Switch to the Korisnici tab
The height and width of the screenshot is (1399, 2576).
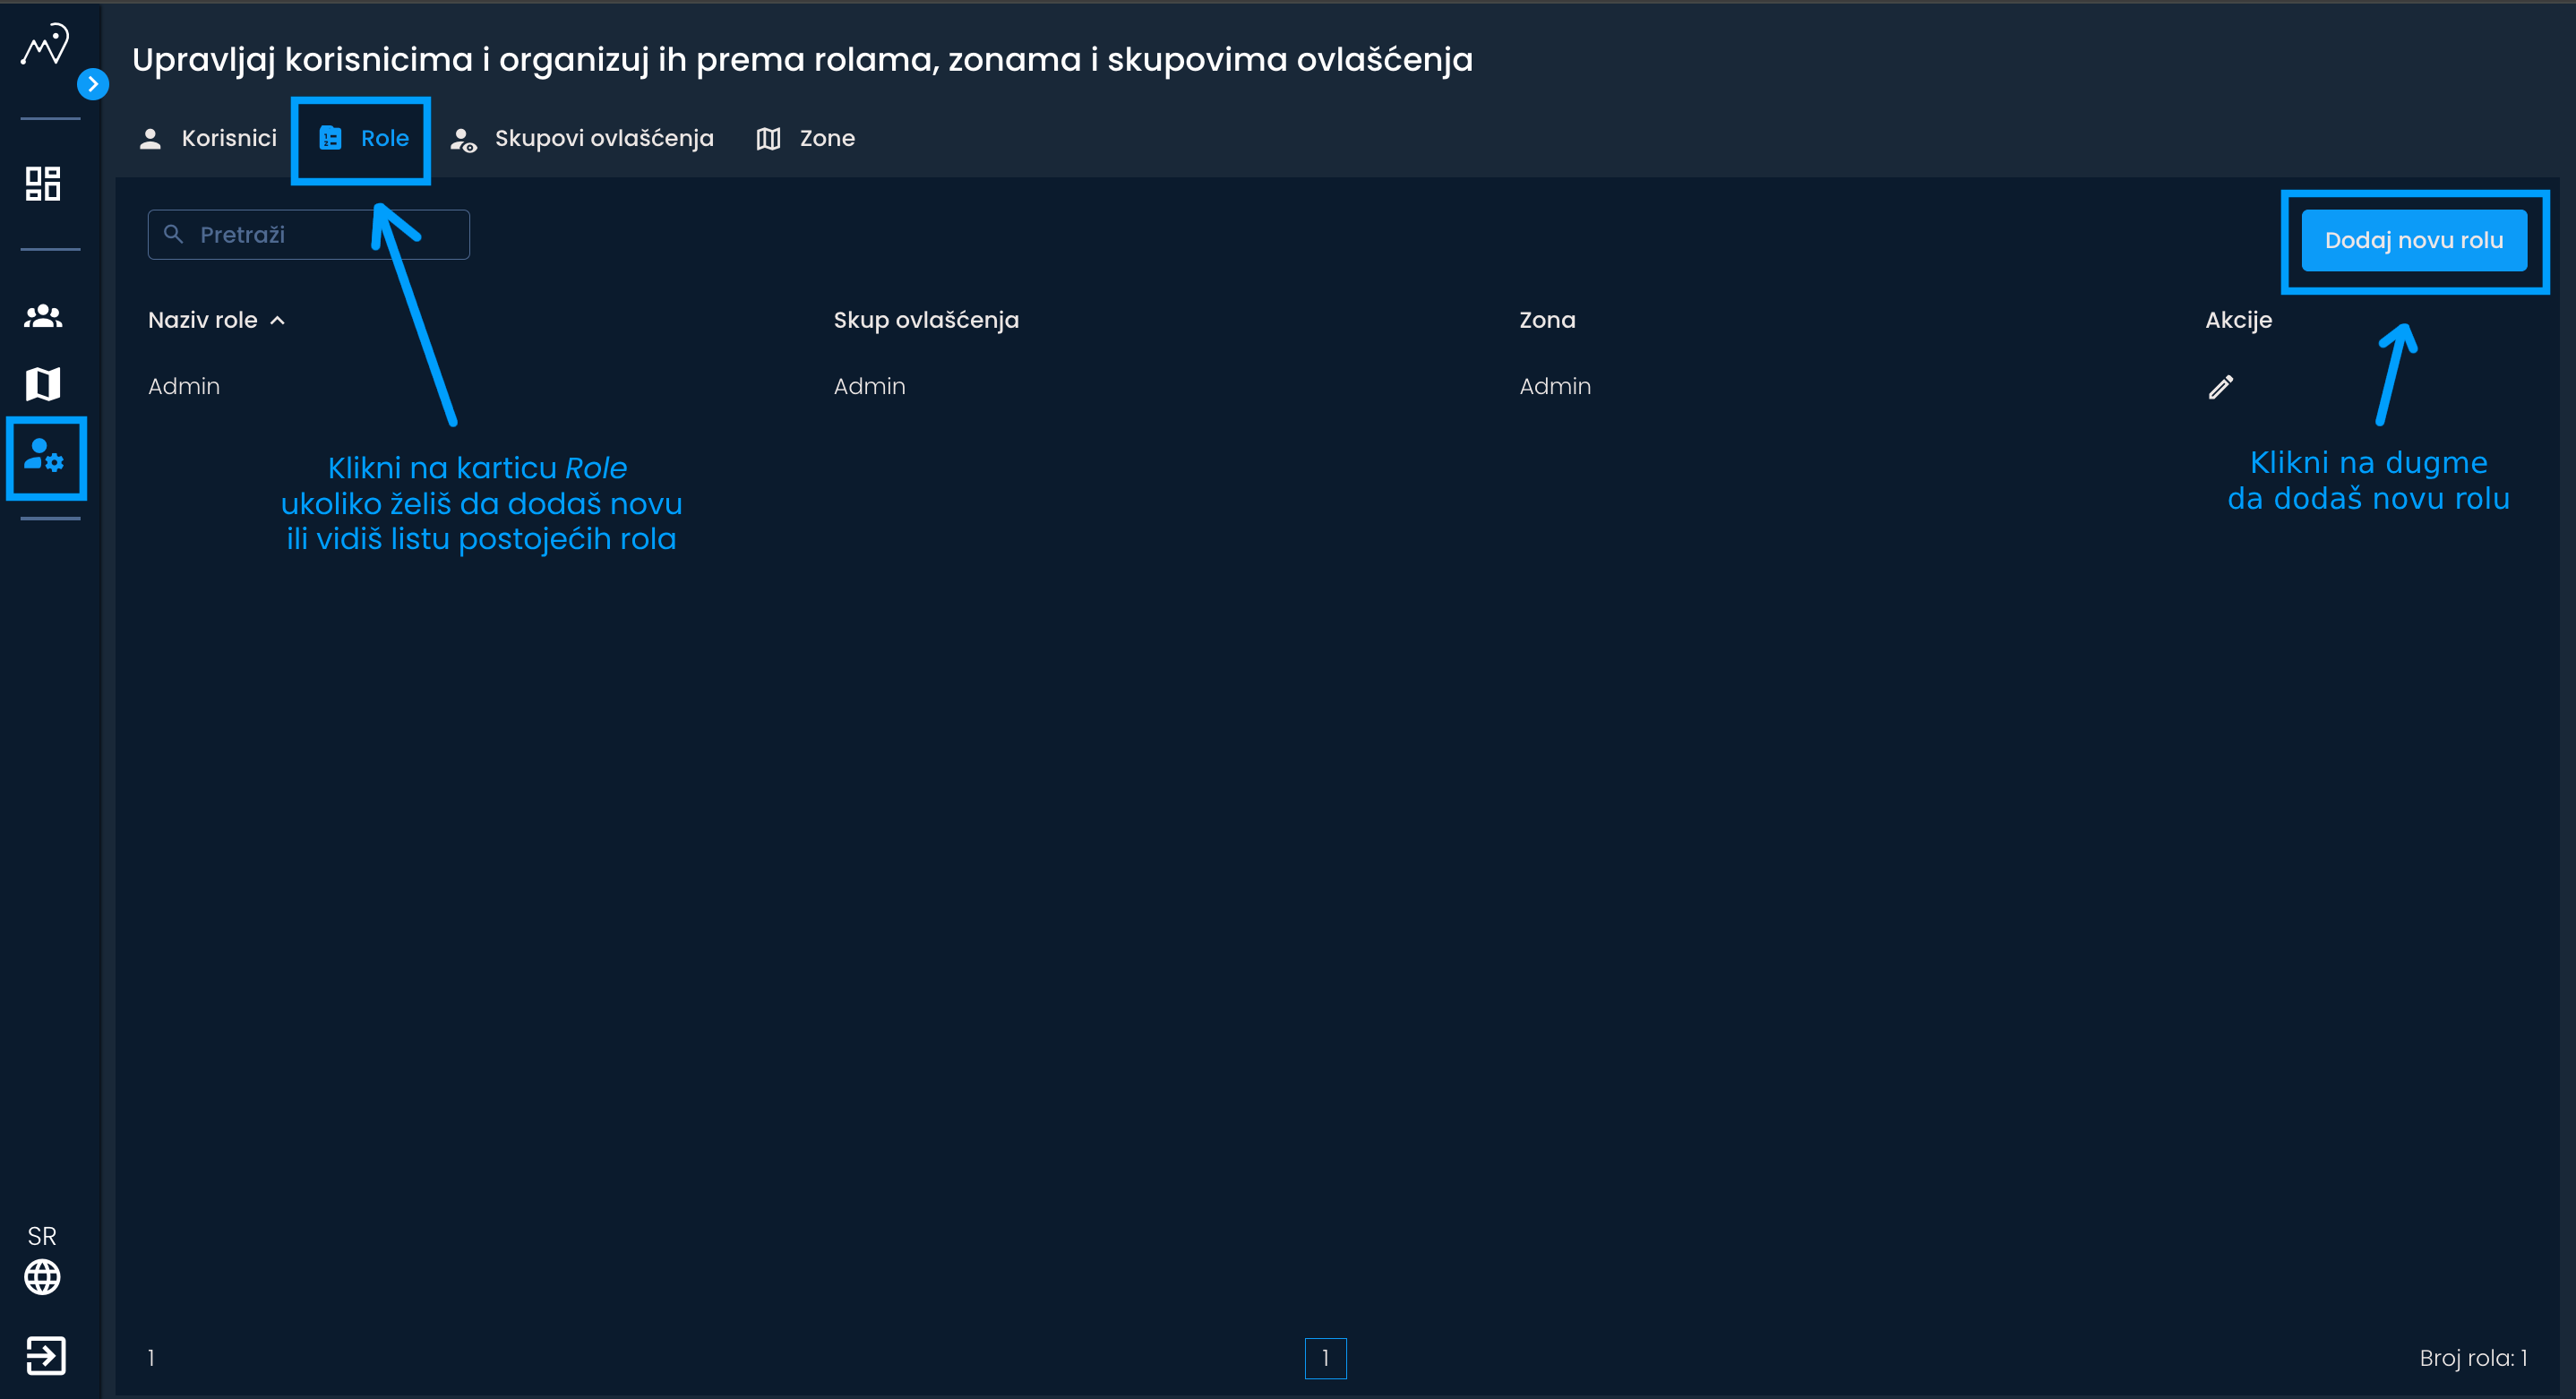click(208, 139)
